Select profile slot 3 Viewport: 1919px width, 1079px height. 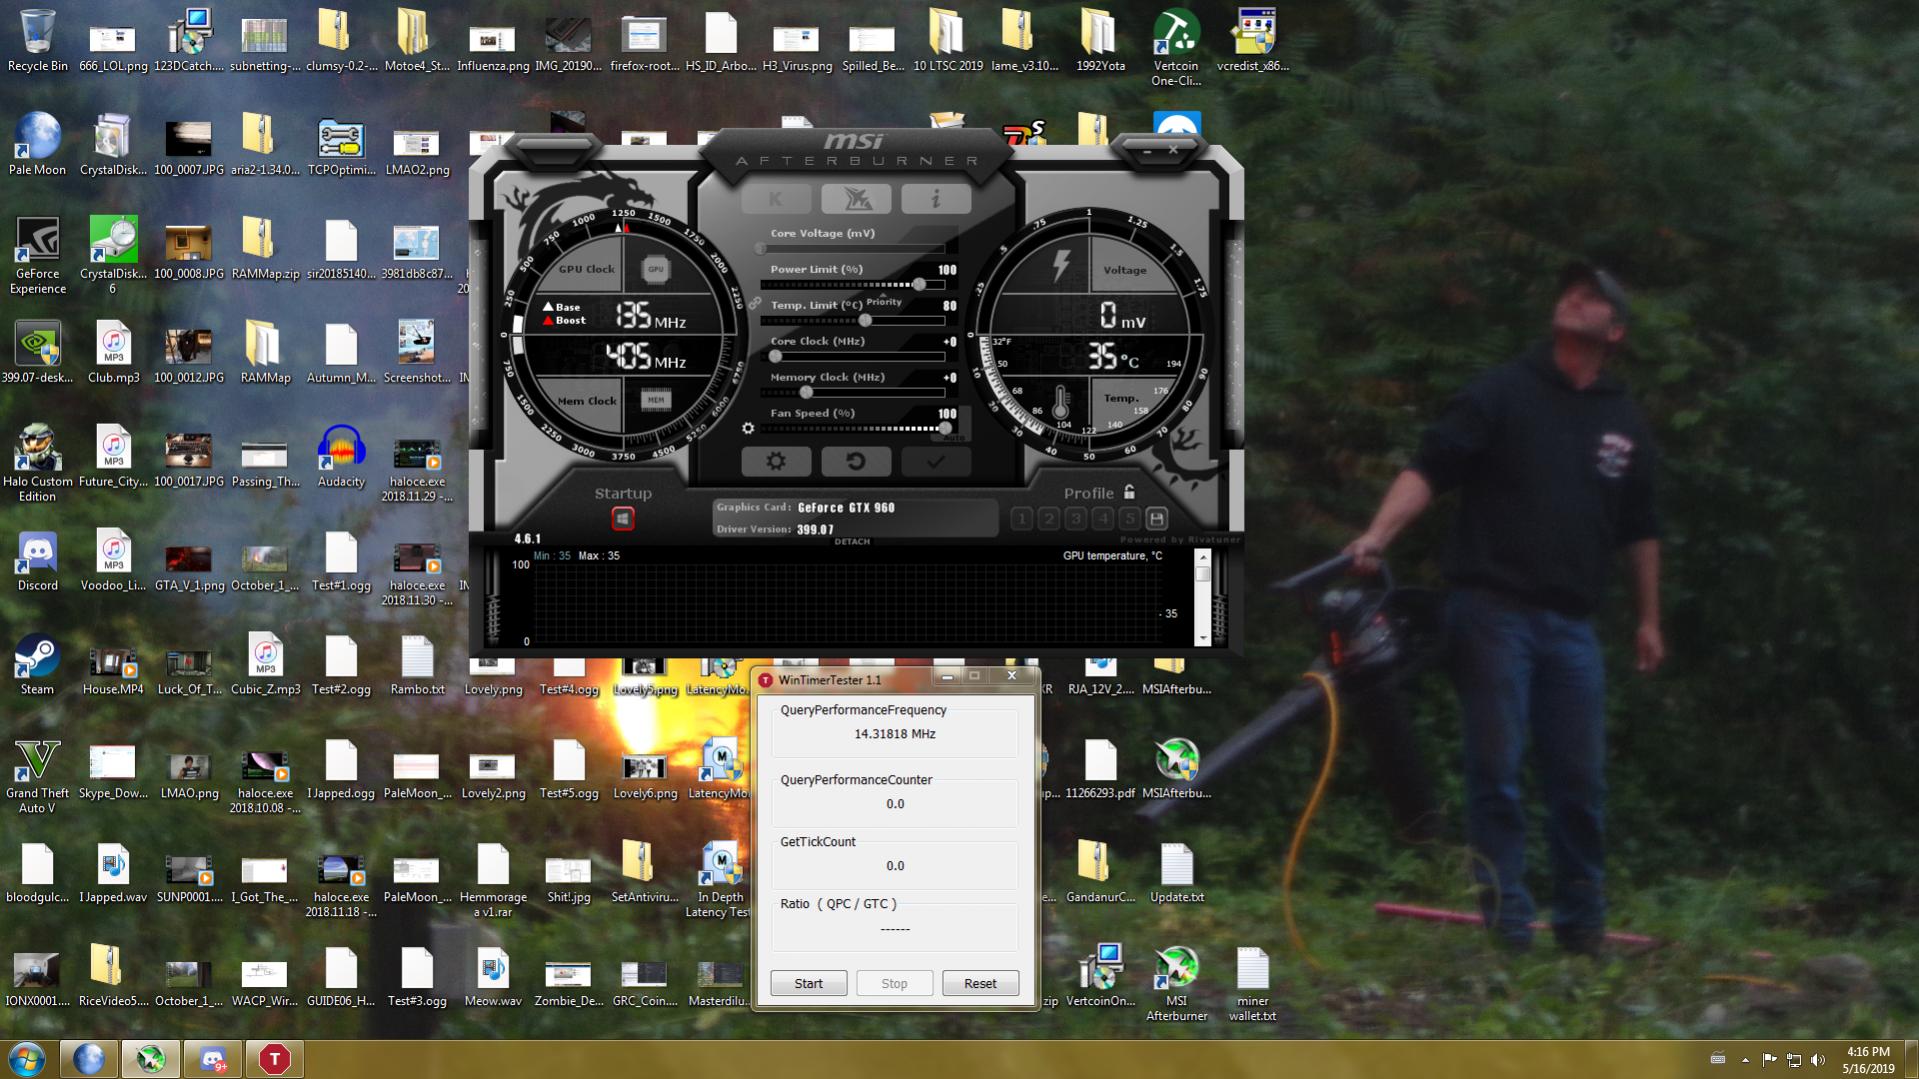click(1075, 518)
